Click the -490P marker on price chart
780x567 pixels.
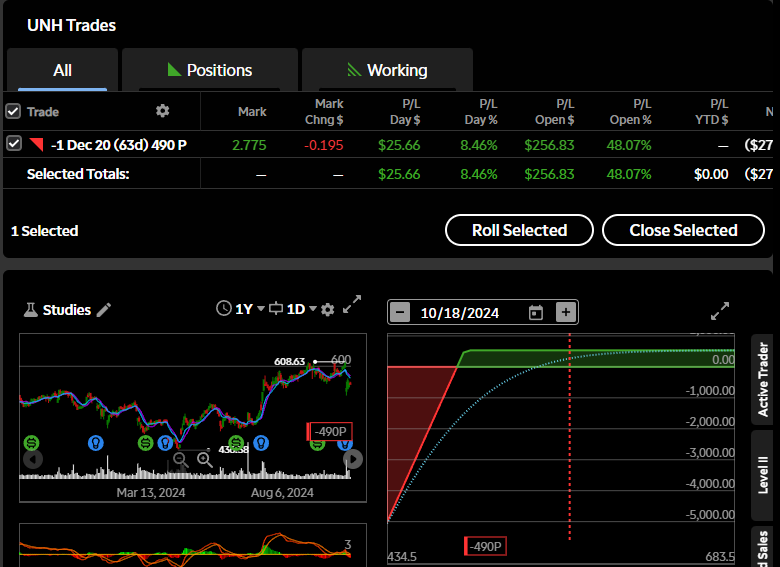point(330,431)
